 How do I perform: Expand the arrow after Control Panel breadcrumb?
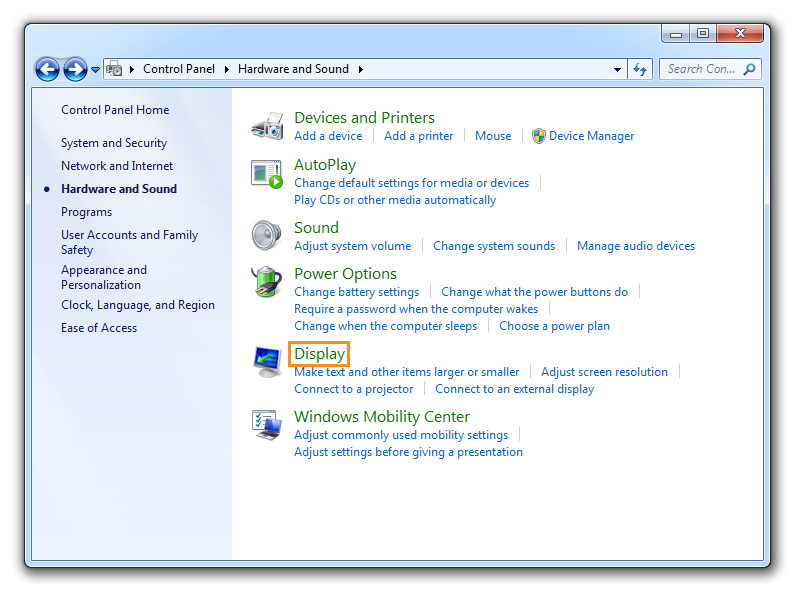(x=227, y=69)
